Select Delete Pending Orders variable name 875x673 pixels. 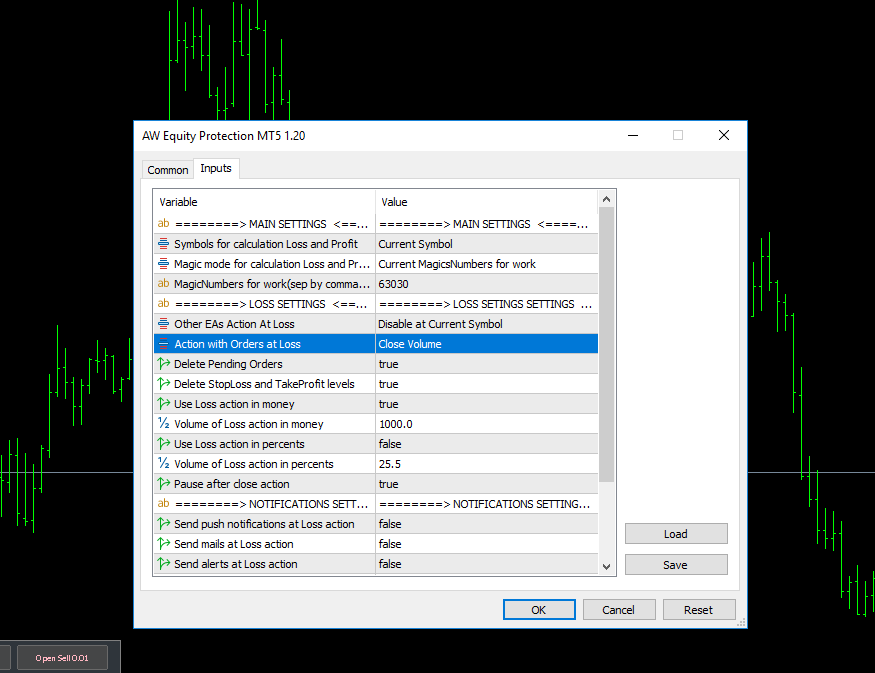click(x=228, y=364)
